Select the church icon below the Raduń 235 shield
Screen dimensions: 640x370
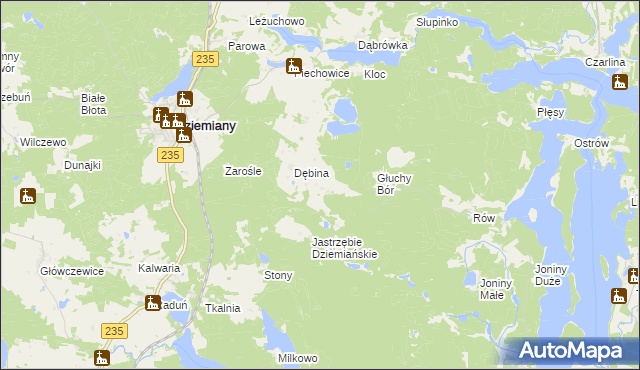pos(102,358)
